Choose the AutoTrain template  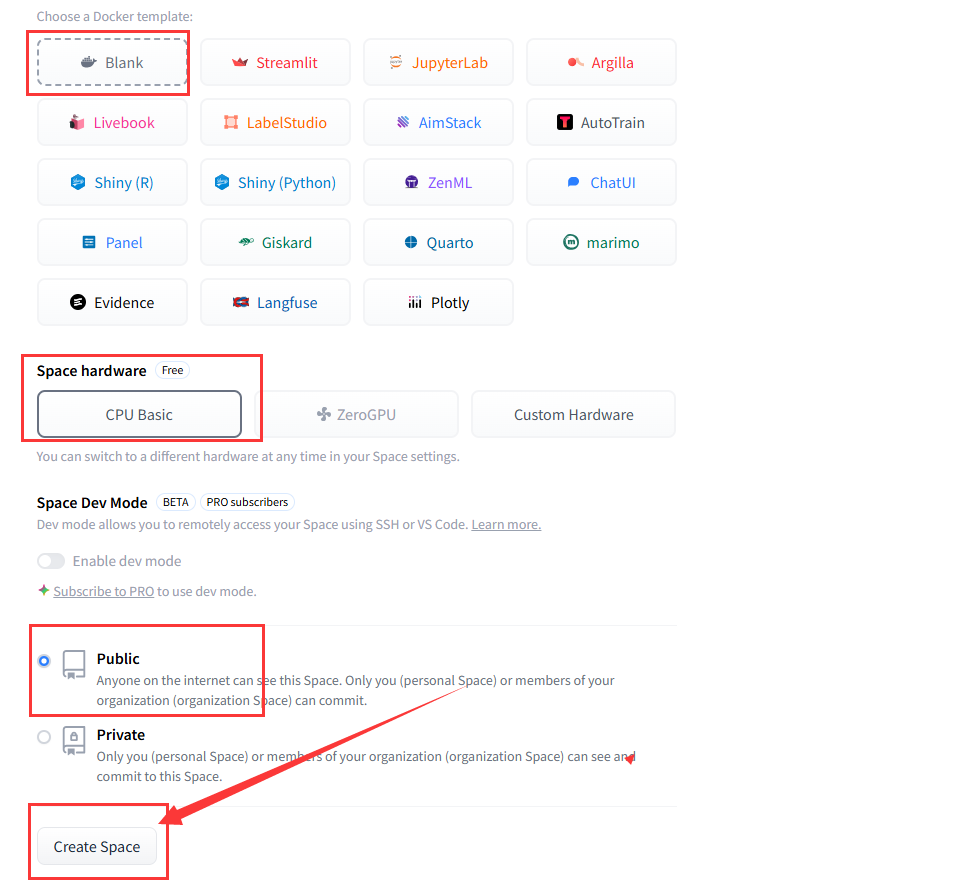point(601,122)
